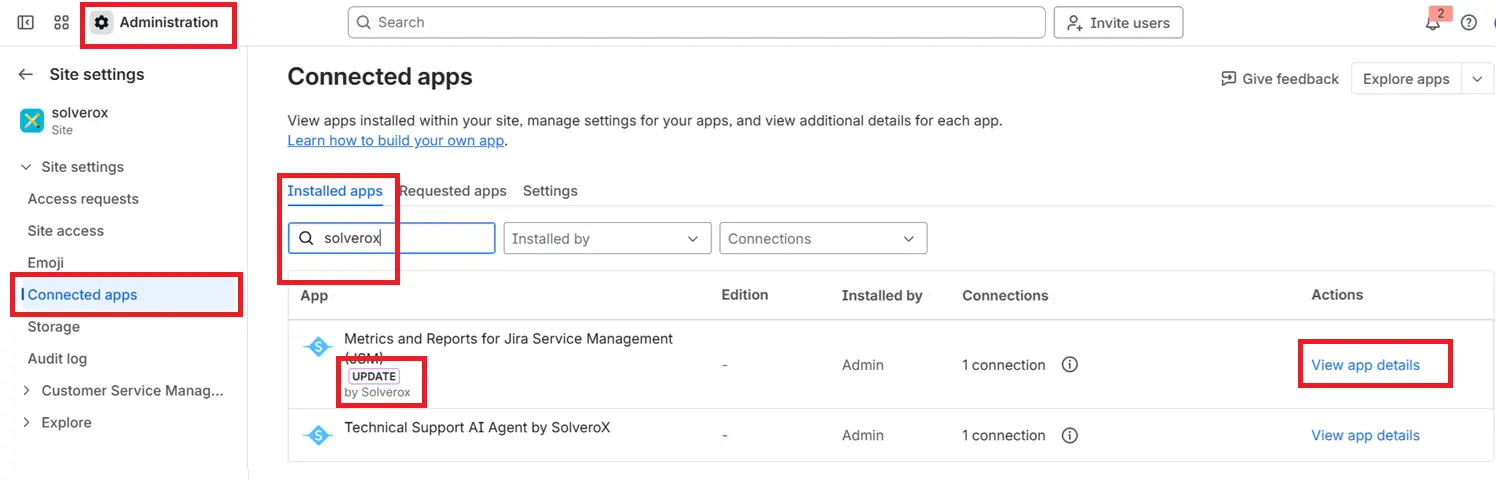Click the Actions column header
Image resolution: width=1496 pixels, height=480 pixels.
tap(1337, 295)
